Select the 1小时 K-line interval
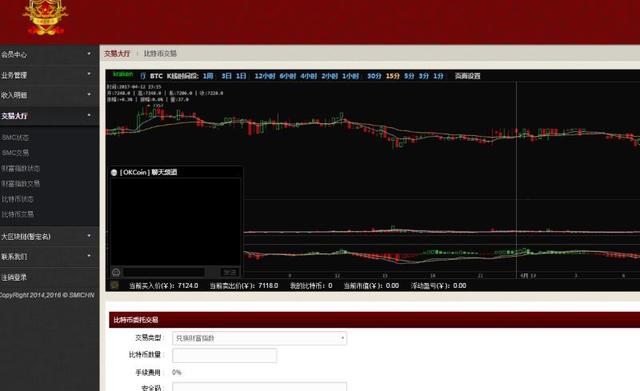The width and height of the screenshot is (640, 391). pyautogui.click(x=351, y=76)
